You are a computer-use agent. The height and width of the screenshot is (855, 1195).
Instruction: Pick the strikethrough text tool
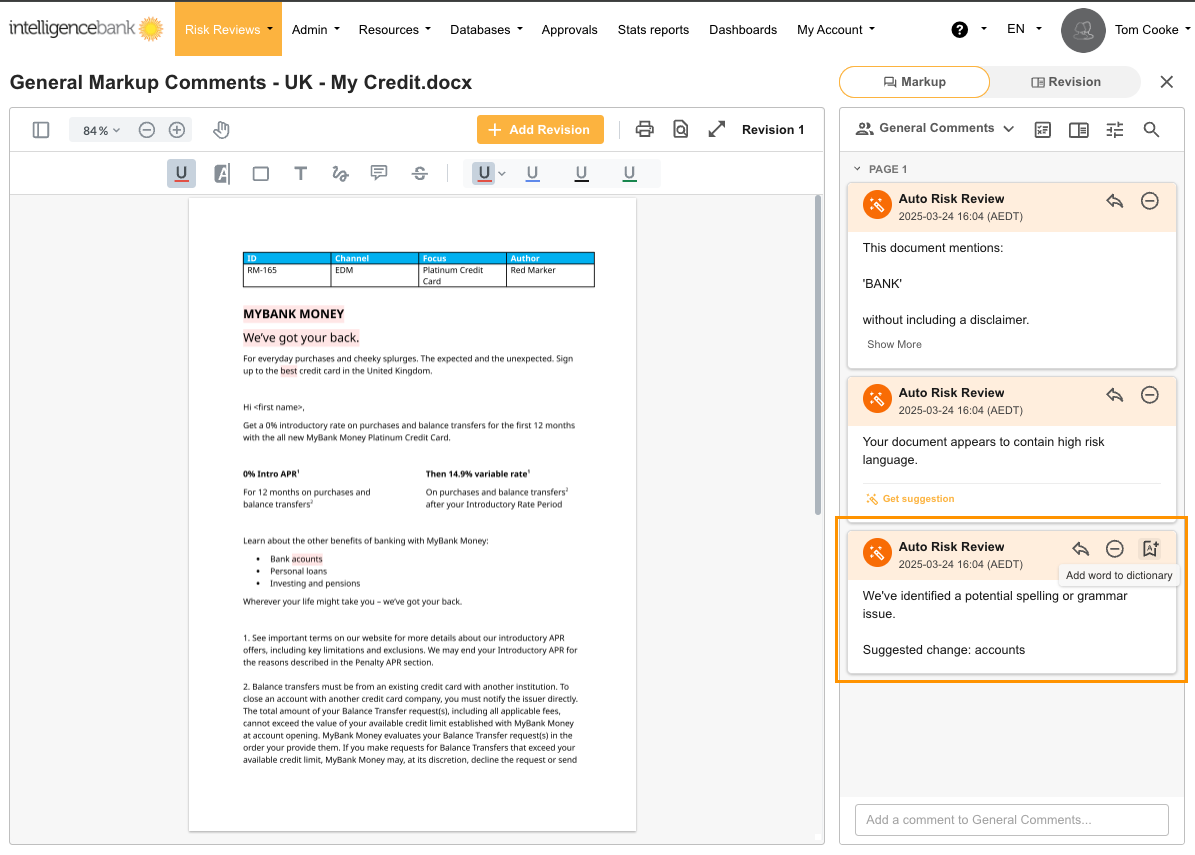[x=420, y=174]
